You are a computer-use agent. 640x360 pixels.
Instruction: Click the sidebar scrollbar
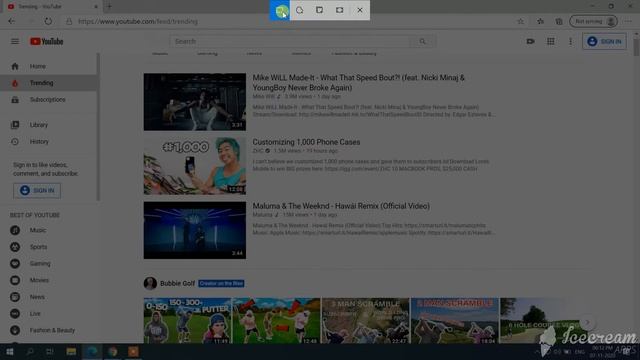tap(98, 127)
